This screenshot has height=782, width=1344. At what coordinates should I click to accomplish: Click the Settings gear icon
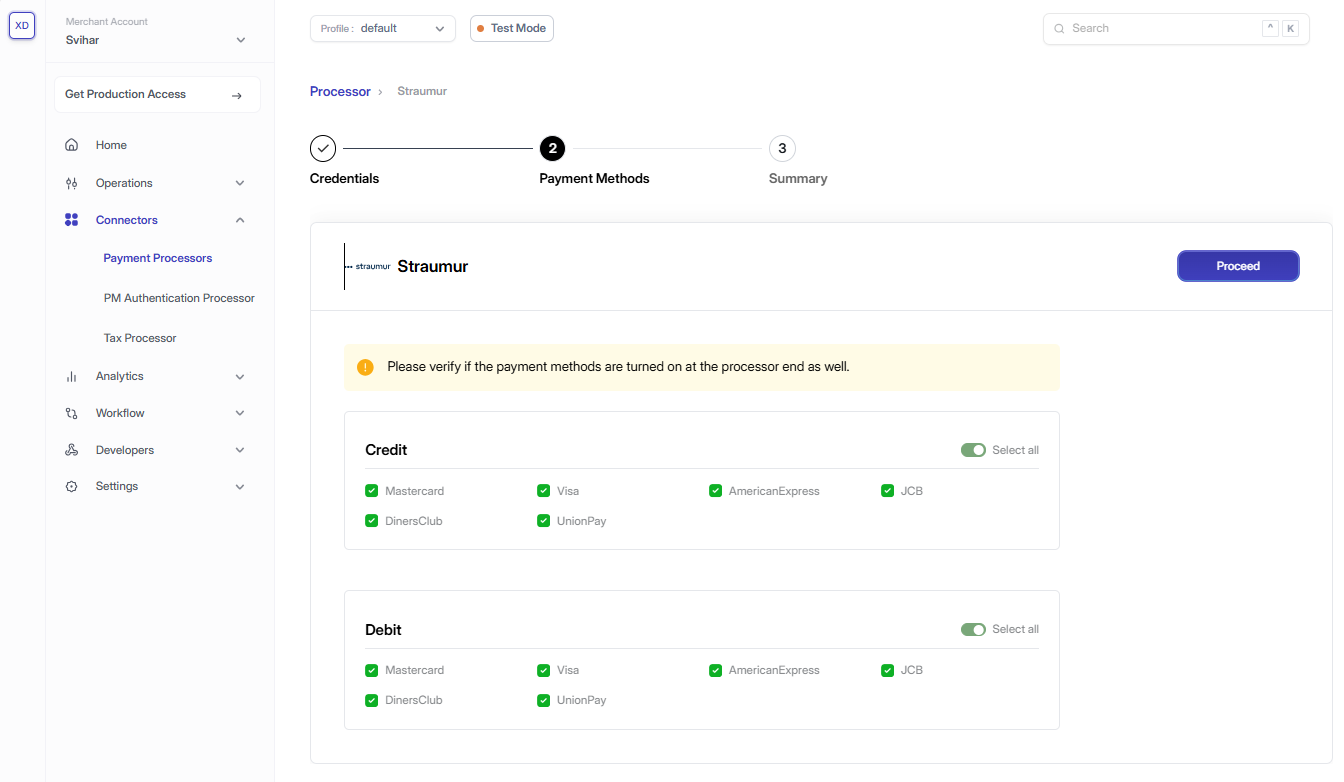[71, 487]
